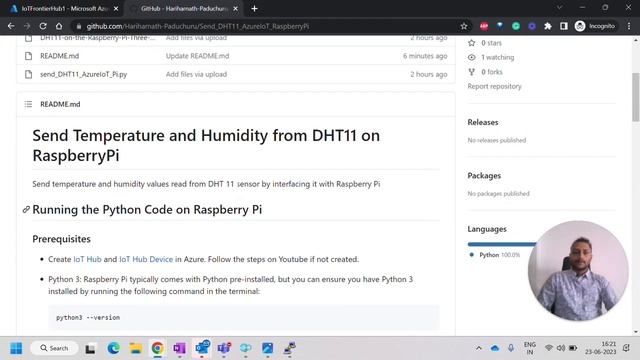Screen dimensions: 640x360
Task: Open the Incognito profile button
Action: tap(595, 26)
